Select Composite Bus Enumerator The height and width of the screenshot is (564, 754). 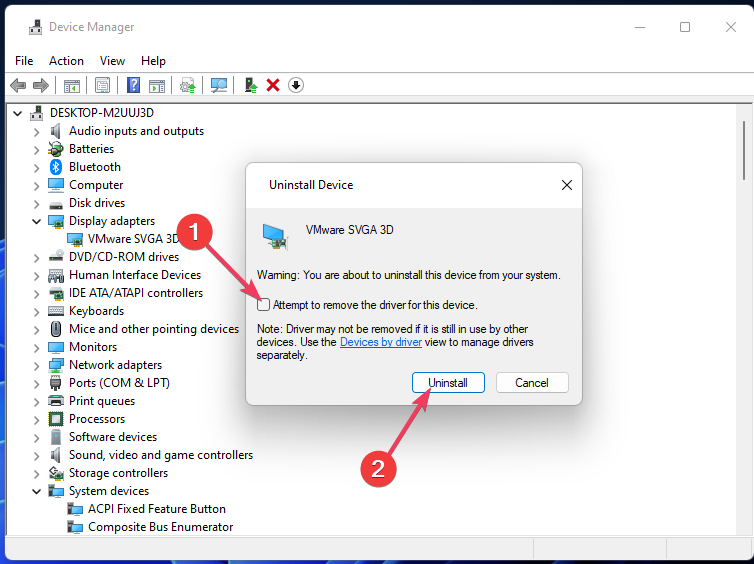click(161, 527)
